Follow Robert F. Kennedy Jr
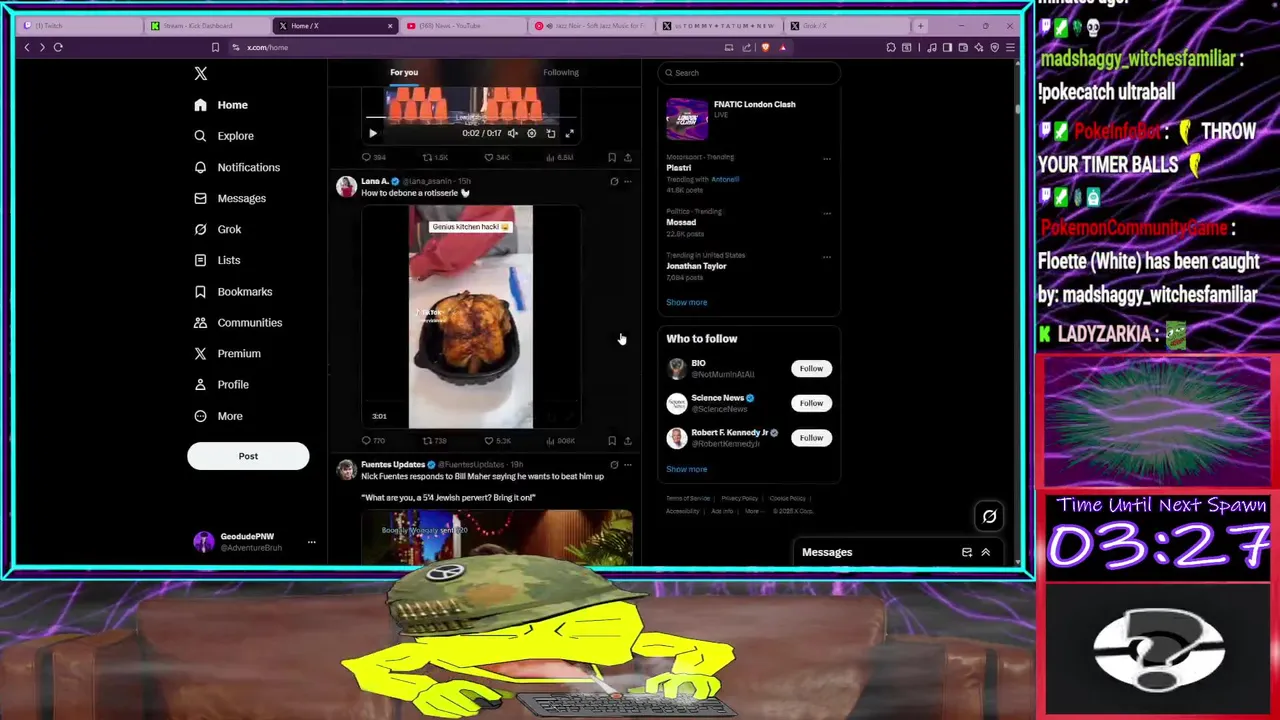This screenshot has width=1280, height=720. (811, 437)
